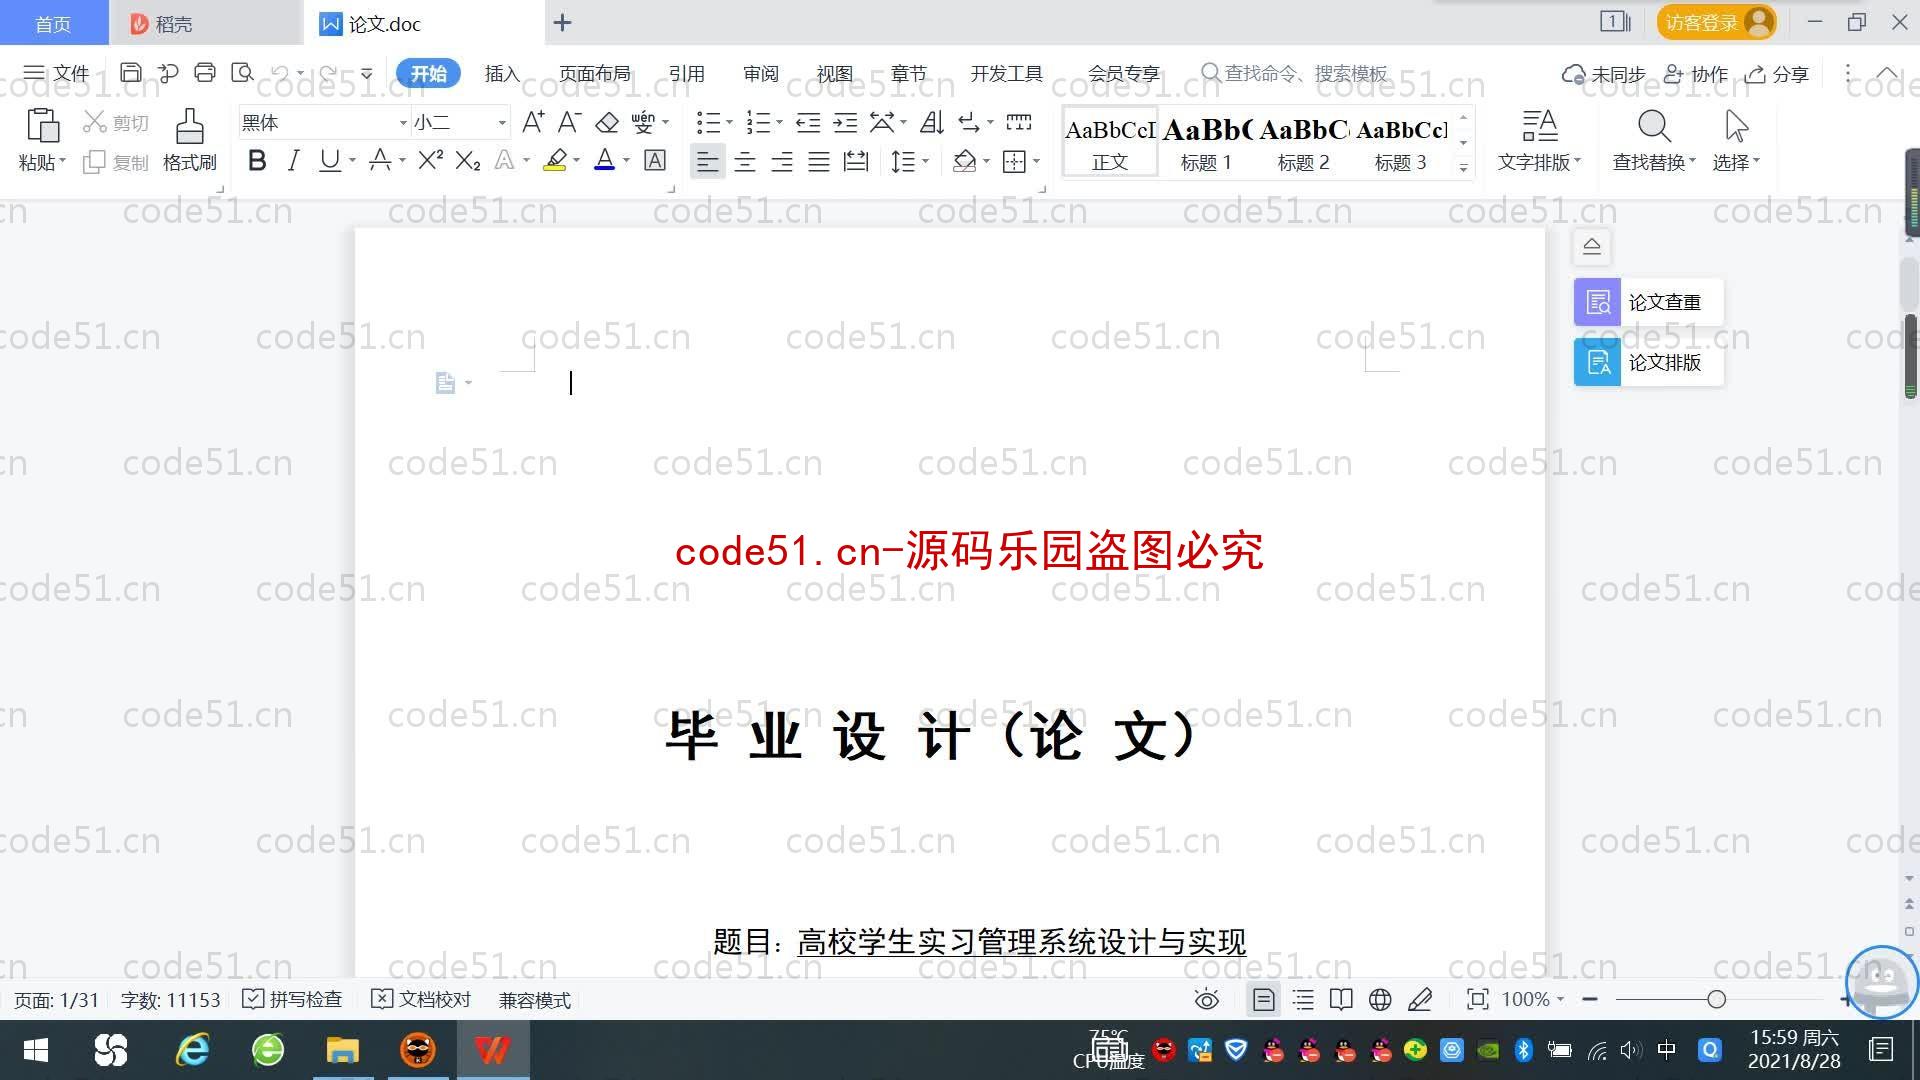Toggle 文档校对 document proofreading
This screenshot has height=1080, width=1920.
coord(421,999)
